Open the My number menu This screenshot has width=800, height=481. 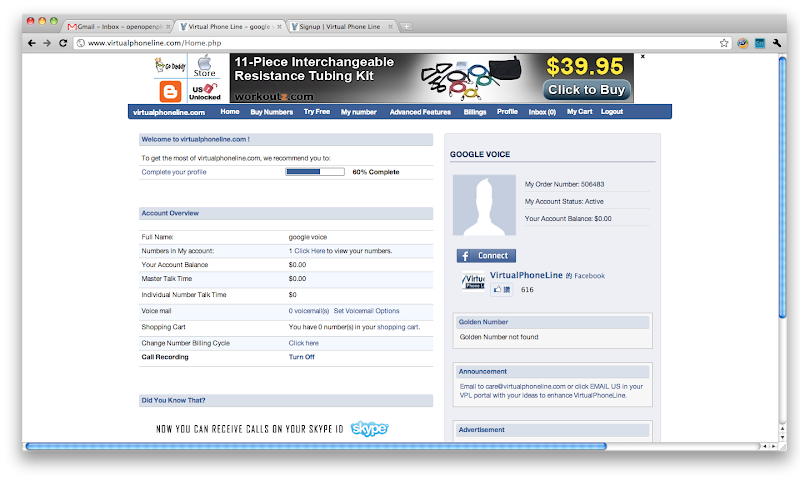(x=359, y=112)
